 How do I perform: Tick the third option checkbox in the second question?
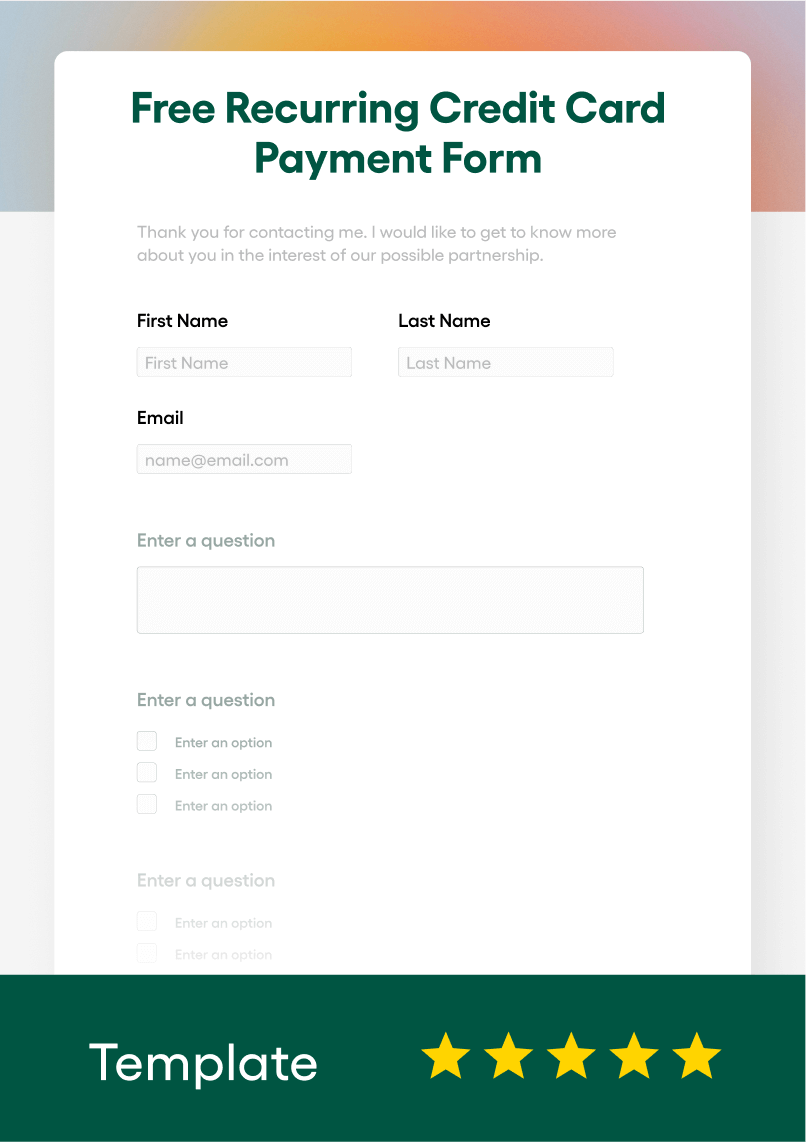[x=147, y=804]
